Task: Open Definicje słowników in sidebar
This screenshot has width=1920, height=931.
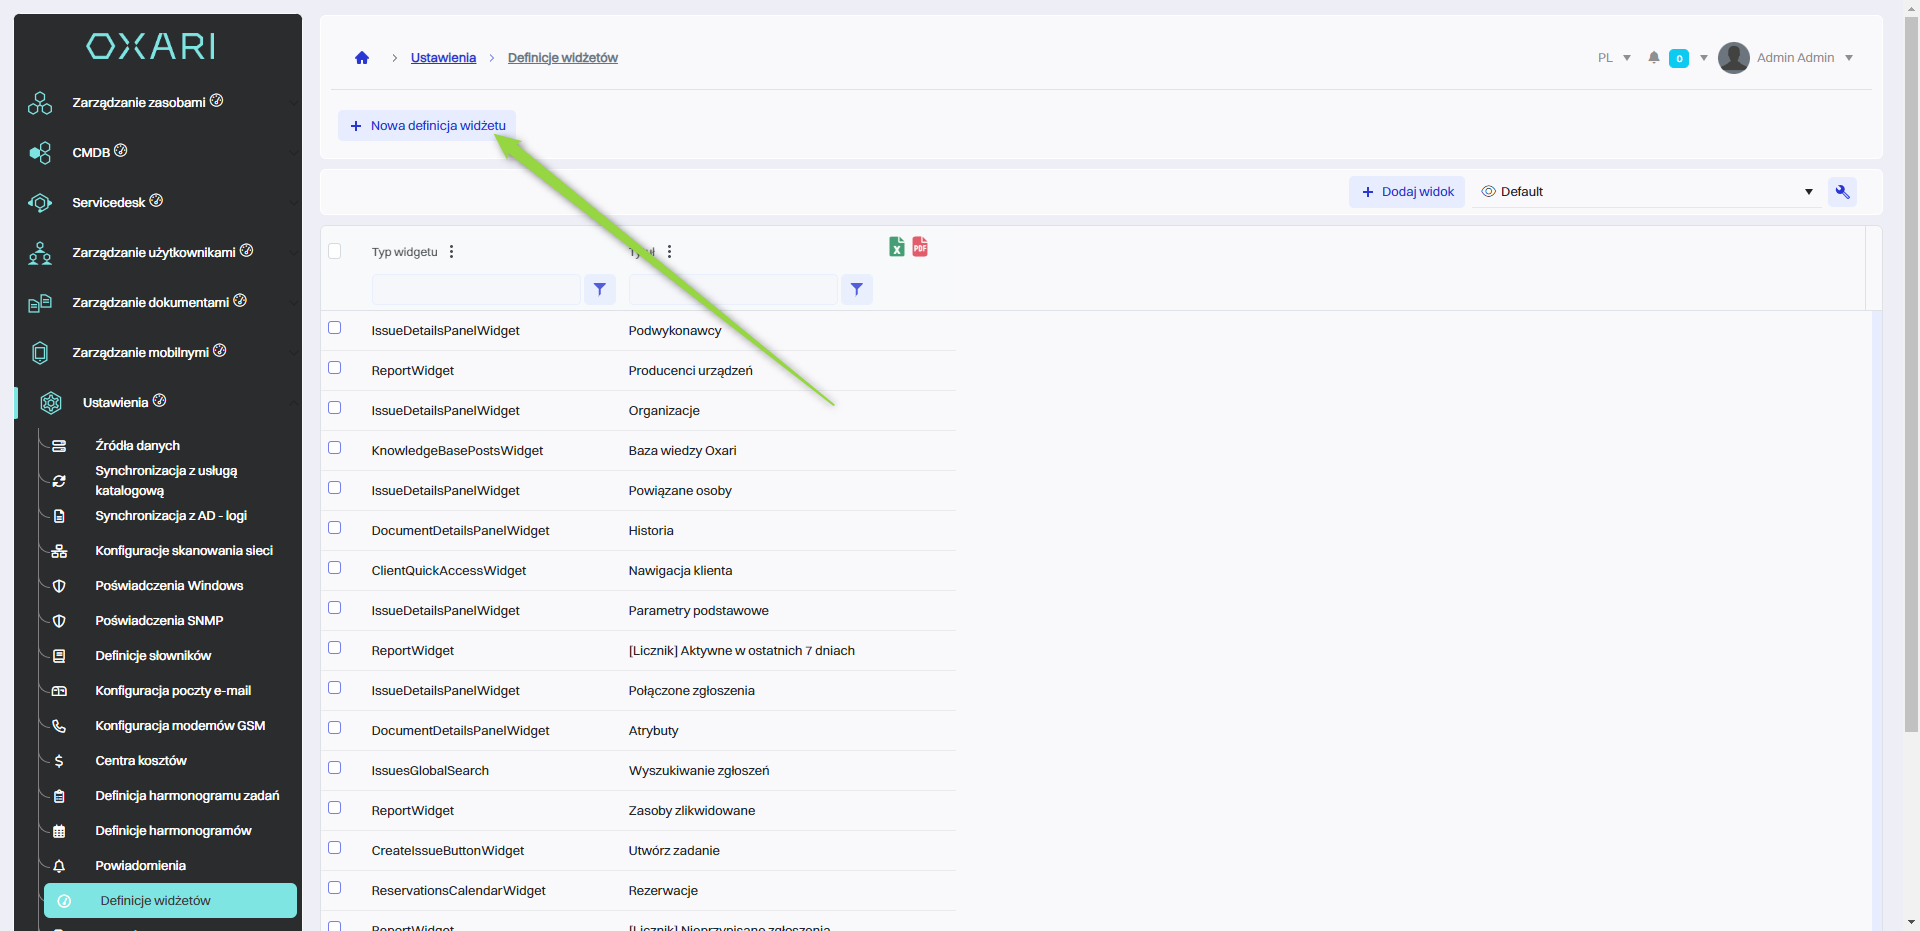Action: [153, 656]
